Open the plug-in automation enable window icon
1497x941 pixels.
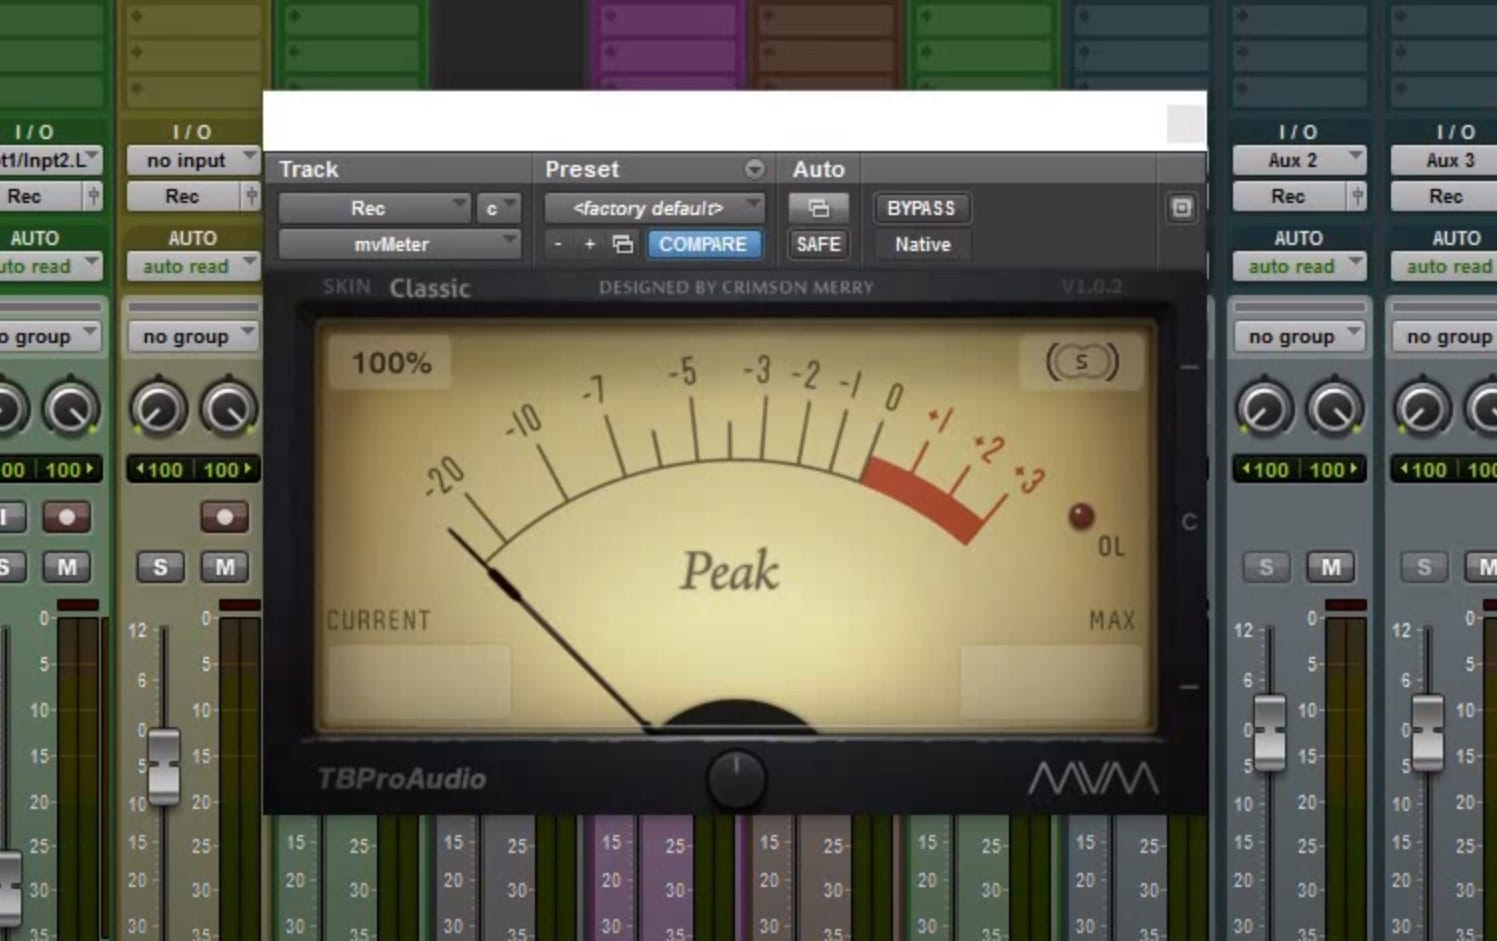[x=818, y=208]
